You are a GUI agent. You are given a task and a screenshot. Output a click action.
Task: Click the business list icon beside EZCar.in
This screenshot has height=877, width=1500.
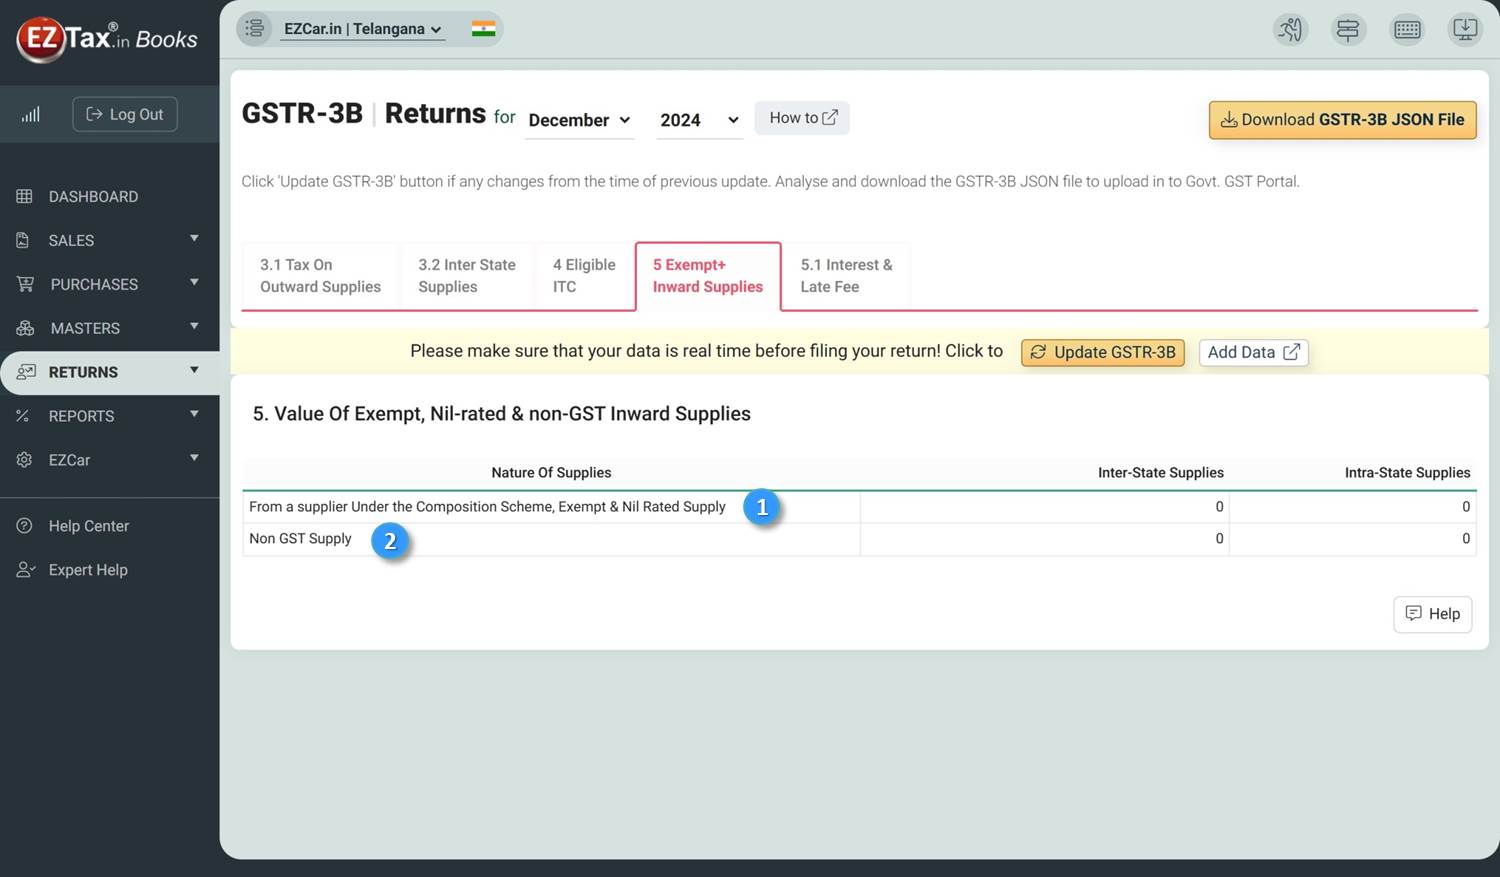click(x=255, y=28)
